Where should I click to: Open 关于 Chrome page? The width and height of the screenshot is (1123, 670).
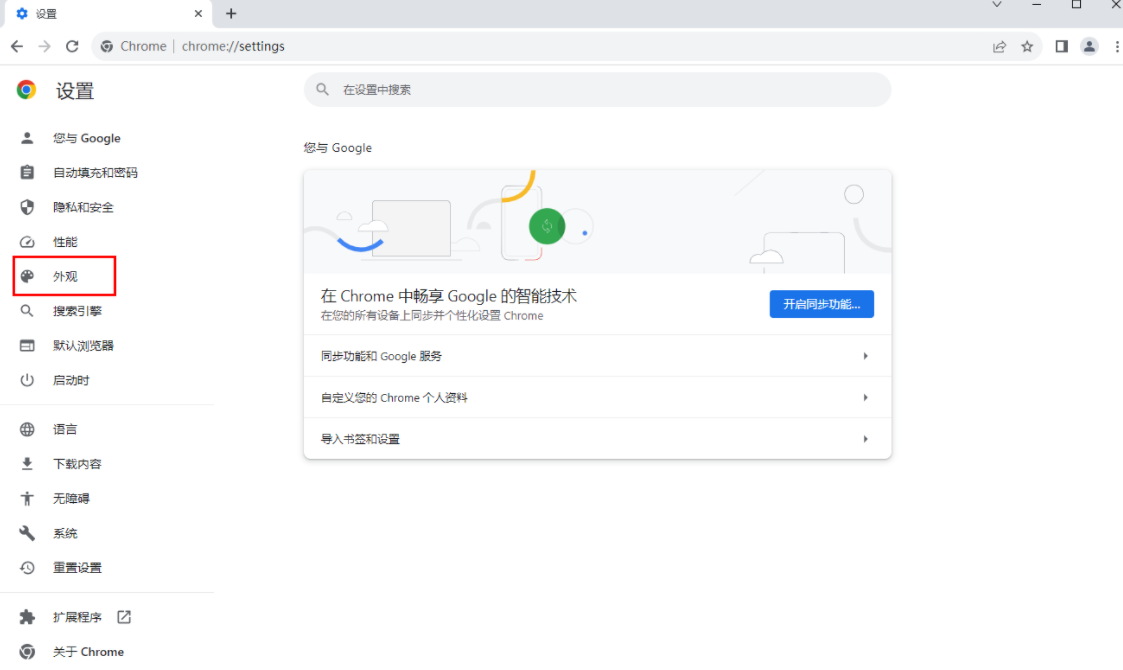point(88,651)
